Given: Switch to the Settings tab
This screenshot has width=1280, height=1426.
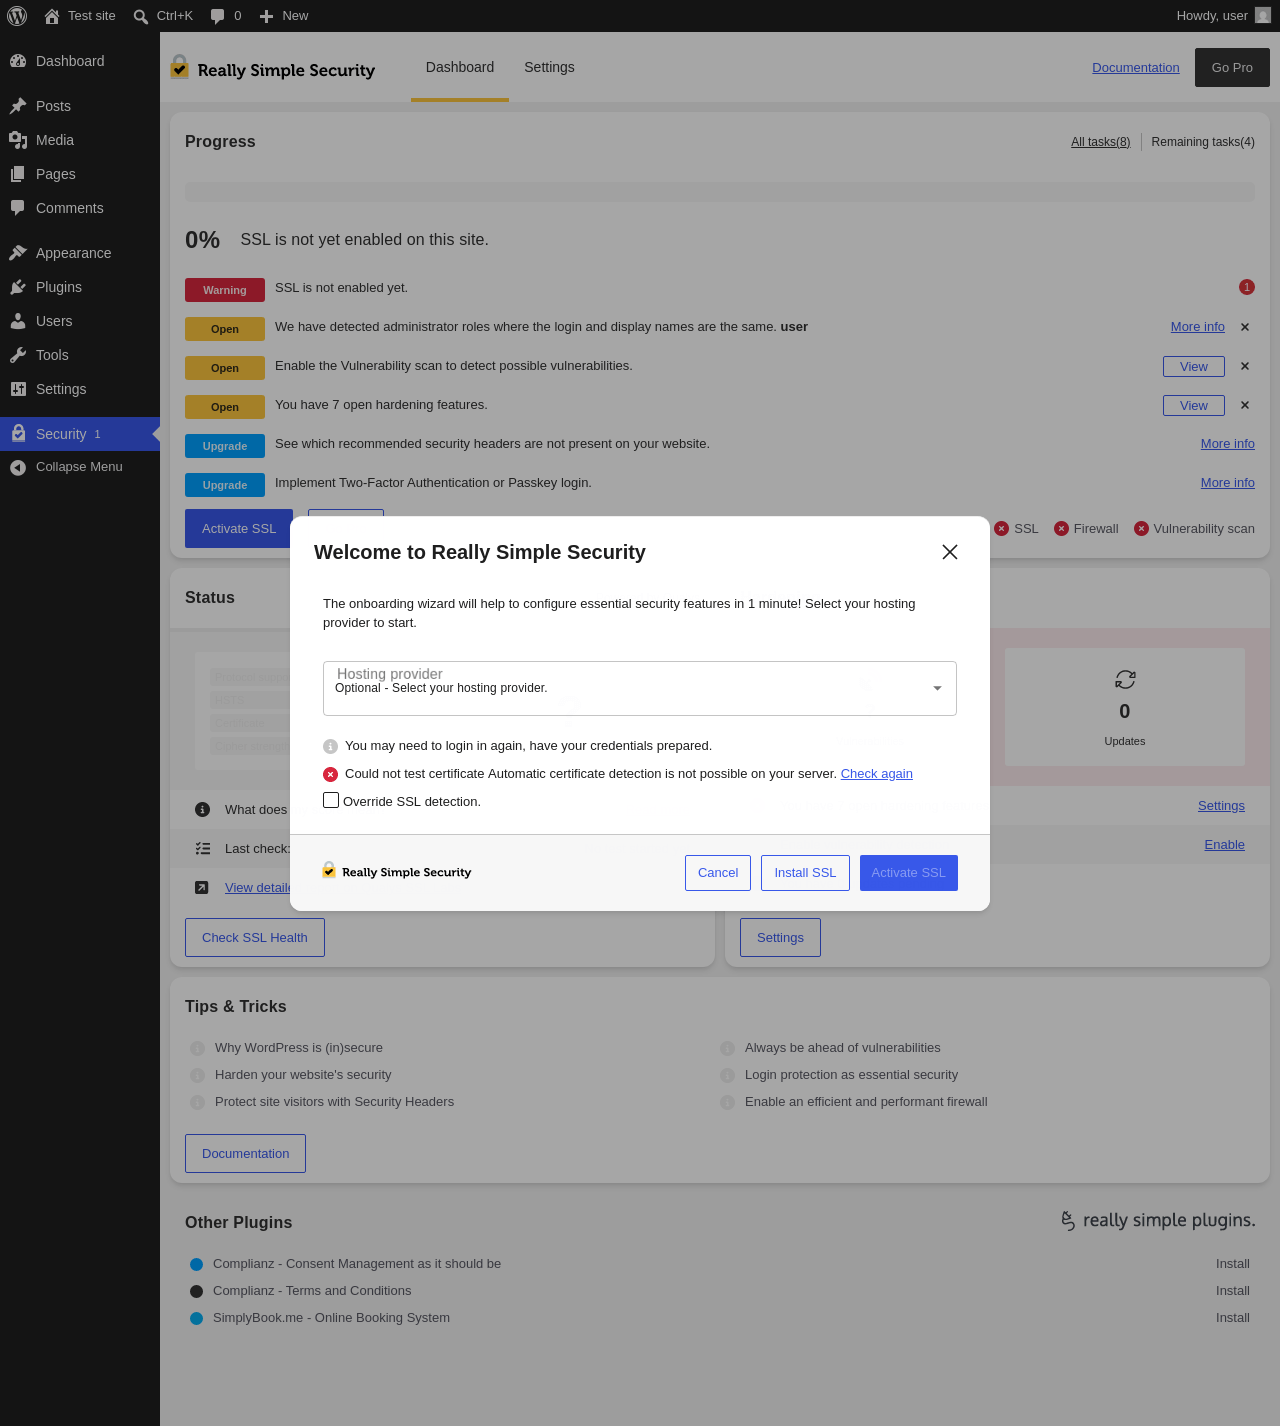Looking at the screenshot, I should click(549, 67).
